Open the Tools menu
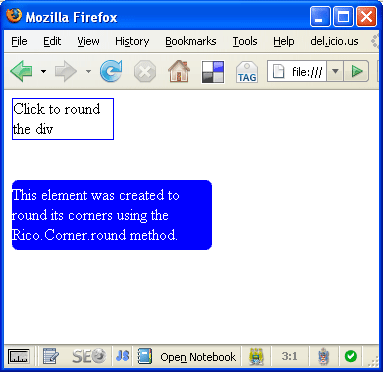This screenshot has height=372, width=383. click(x=245, y=41)
